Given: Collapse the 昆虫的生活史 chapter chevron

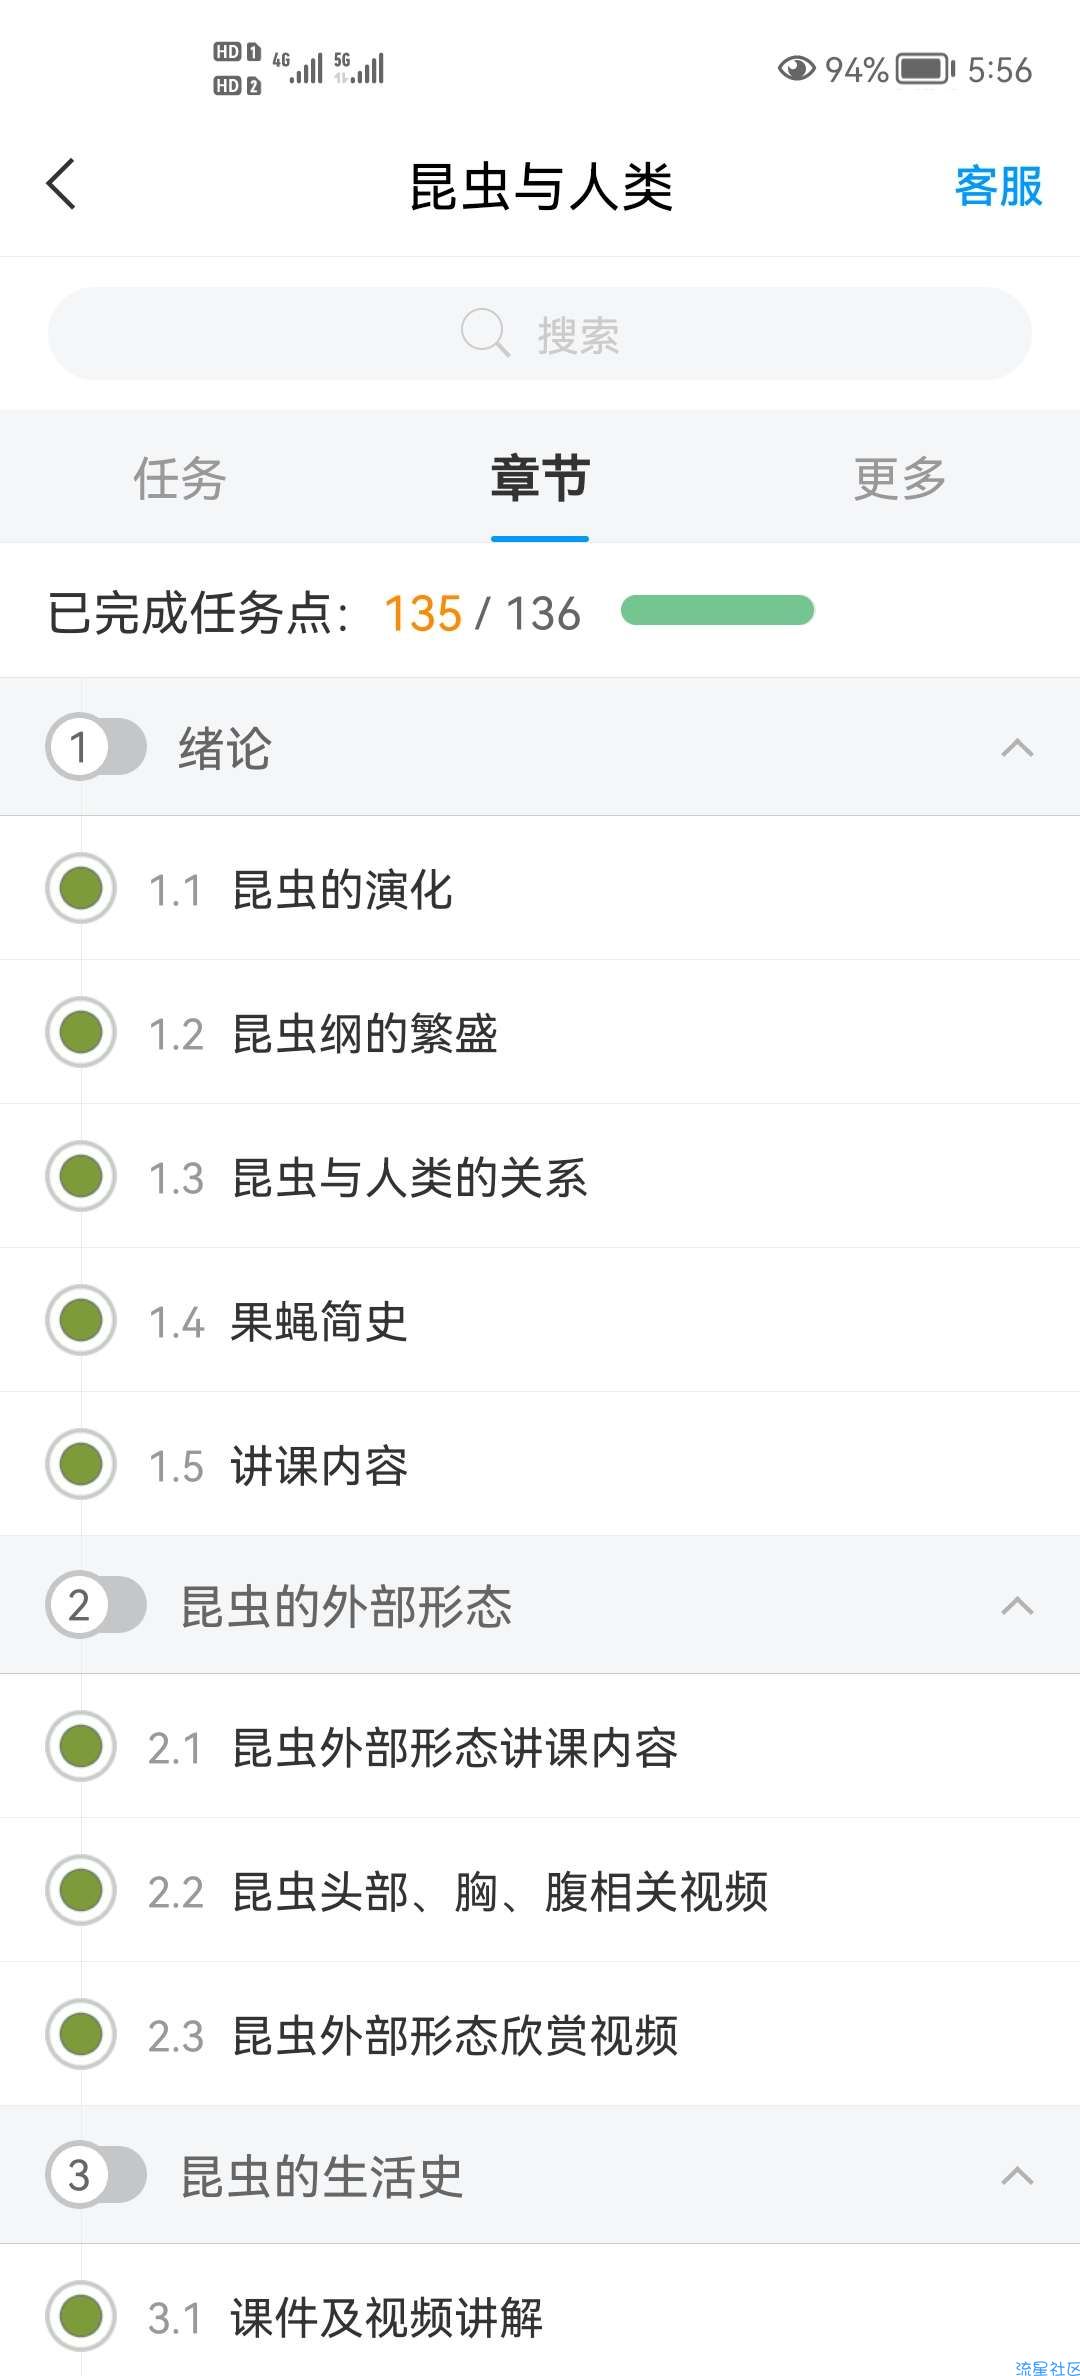Looking at the screenshot, I should 1017,2175.
